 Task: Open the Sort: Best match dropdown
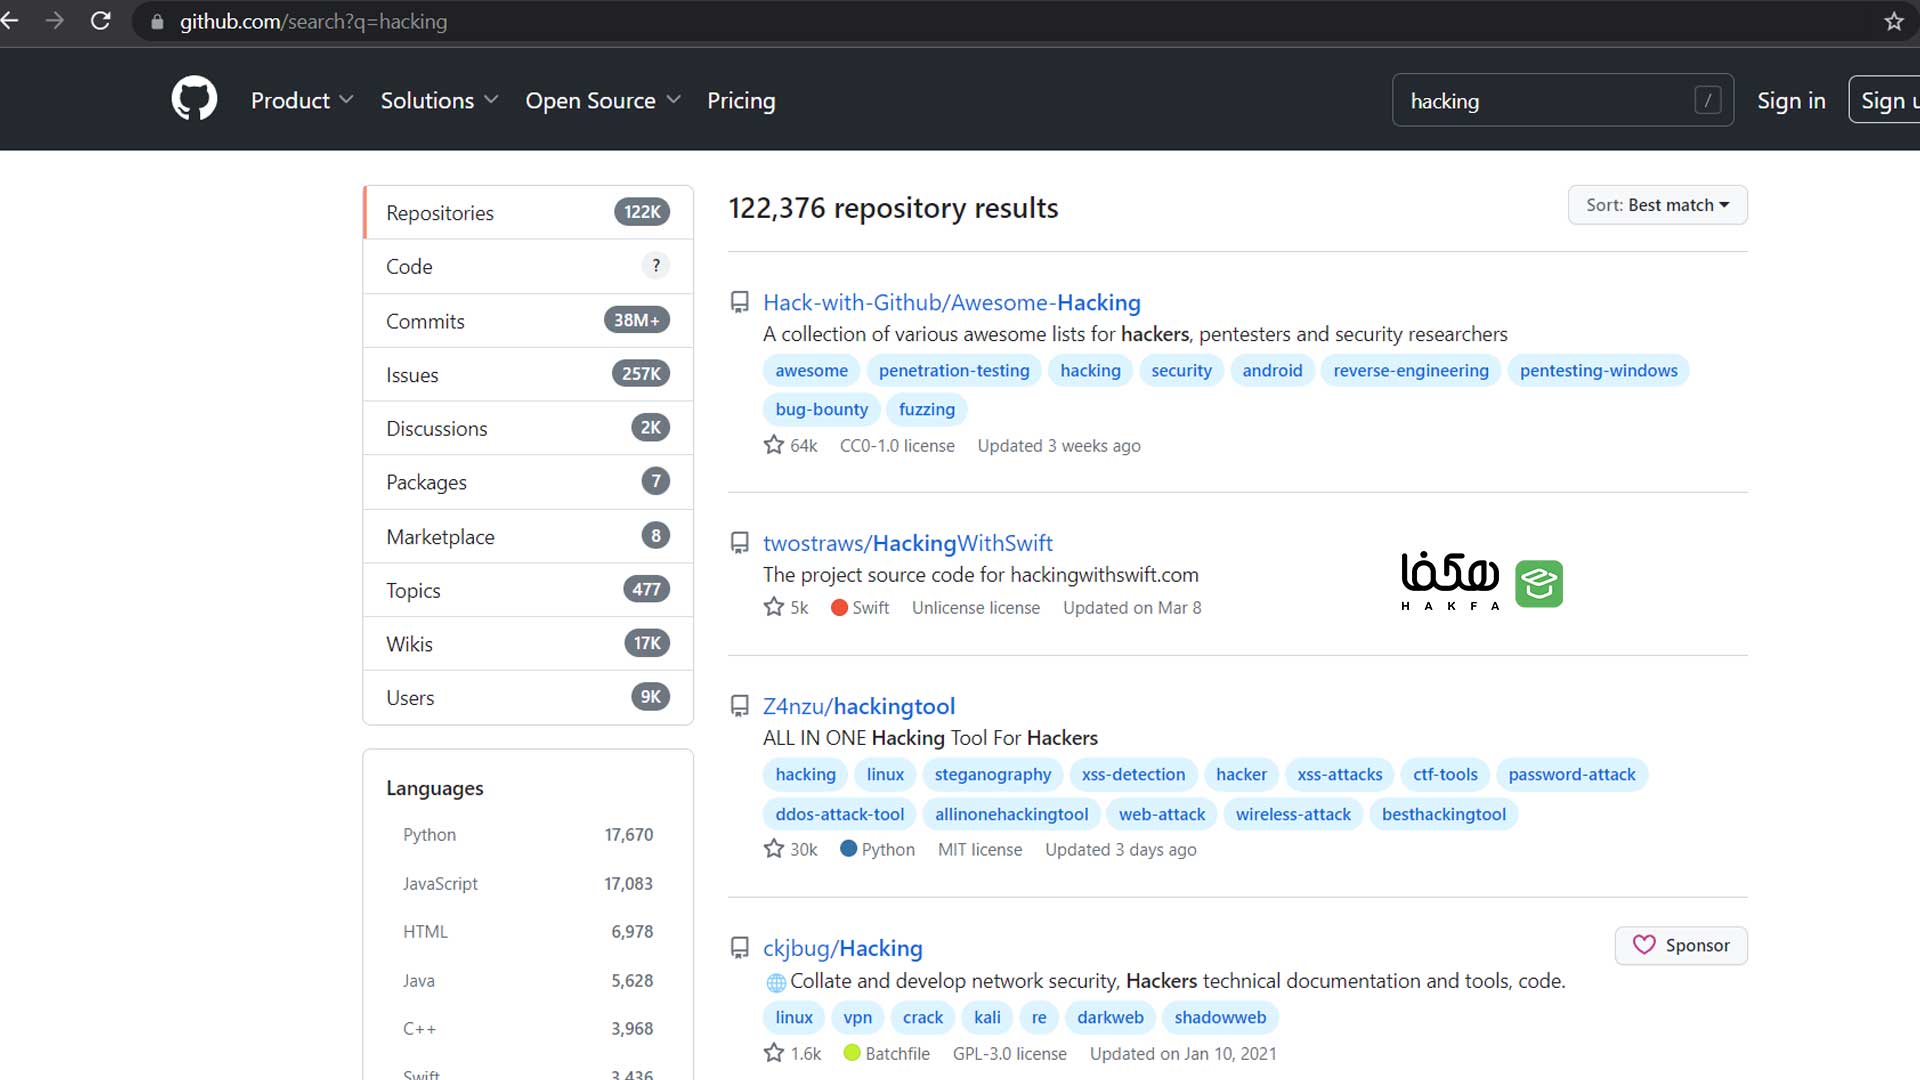(x=1657, y=205)
